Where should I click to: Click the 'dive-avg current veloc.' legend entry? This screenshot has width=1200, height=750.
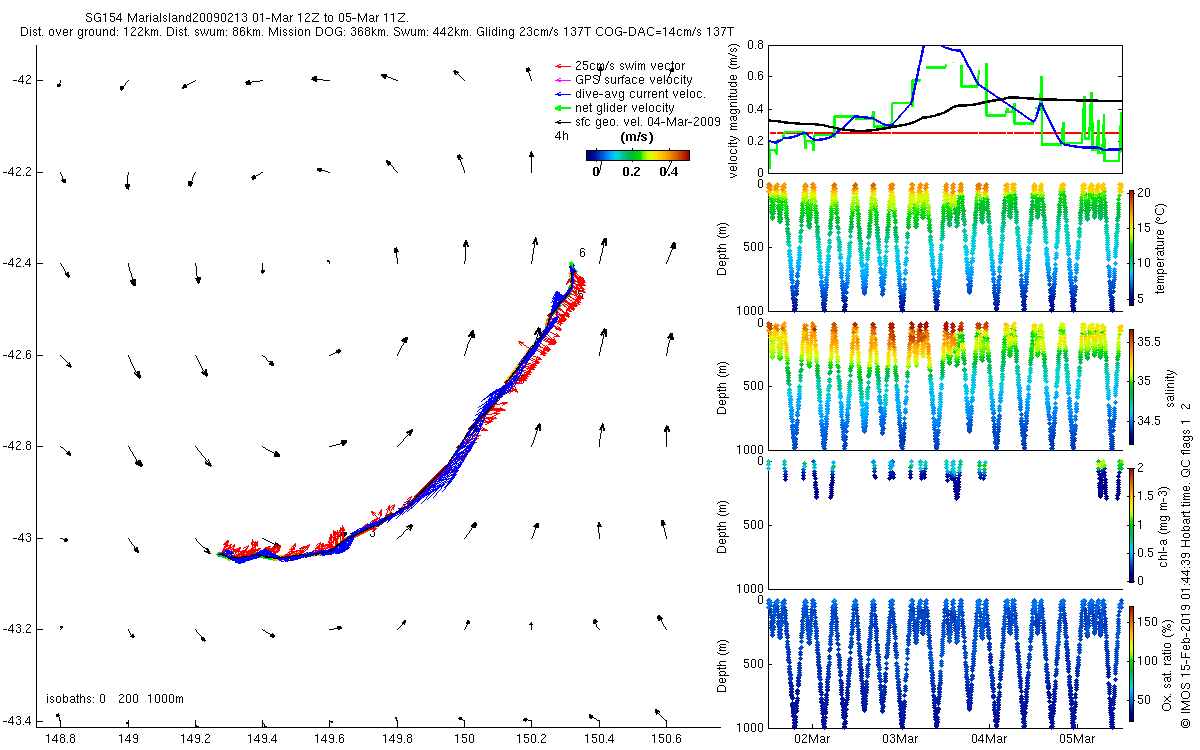(641, 93)
